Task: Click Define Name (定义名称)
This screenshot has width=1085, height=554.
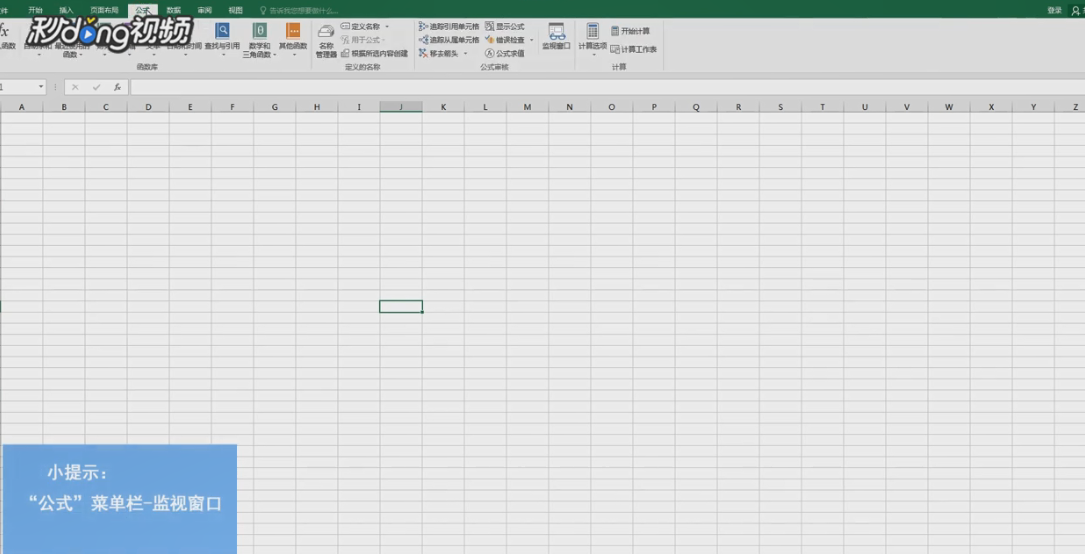Action: (x=361, y=26)
